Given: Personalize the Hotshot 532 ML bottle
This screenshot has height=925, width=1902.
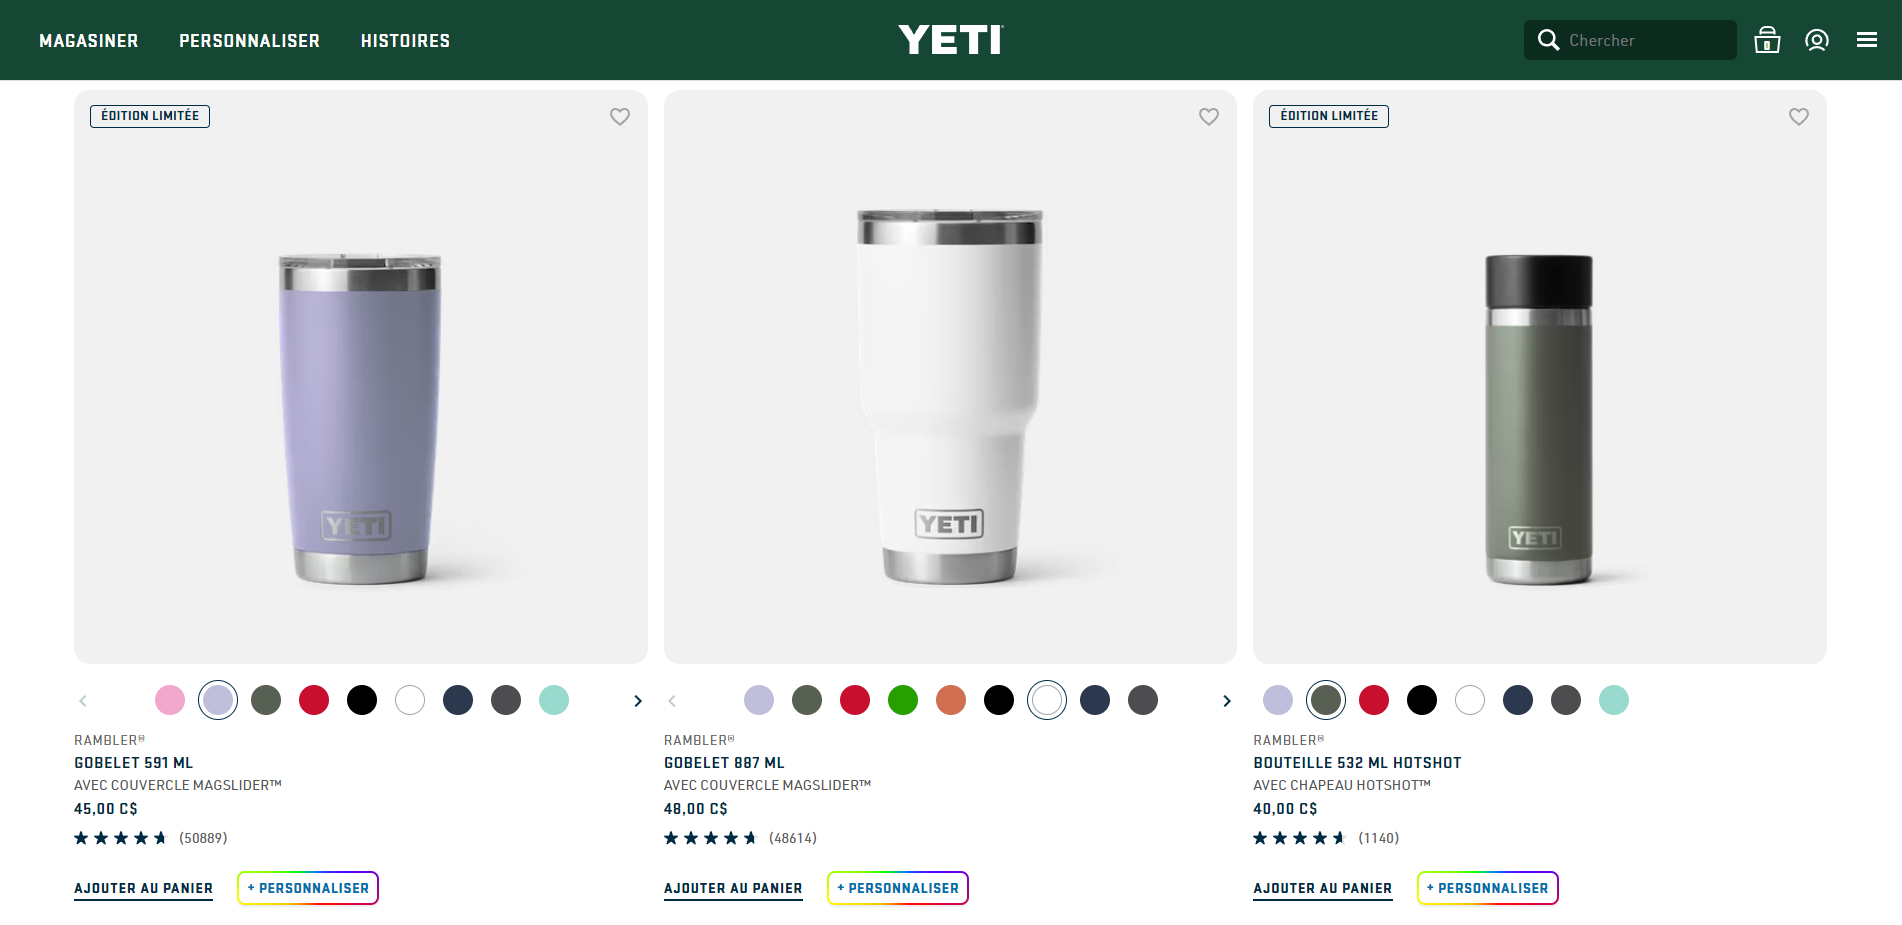Looking at the screenshot, I should coord(1488,888).
